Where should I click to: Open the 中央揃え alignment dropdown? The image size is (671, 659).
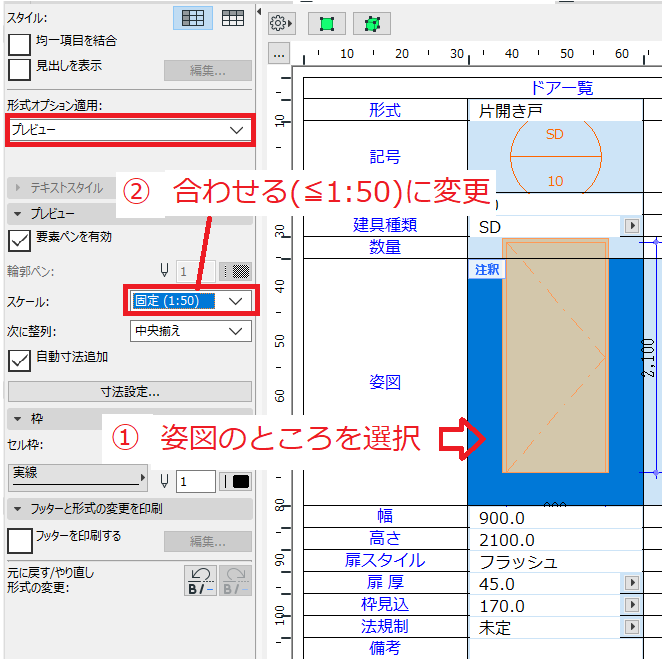191,331
